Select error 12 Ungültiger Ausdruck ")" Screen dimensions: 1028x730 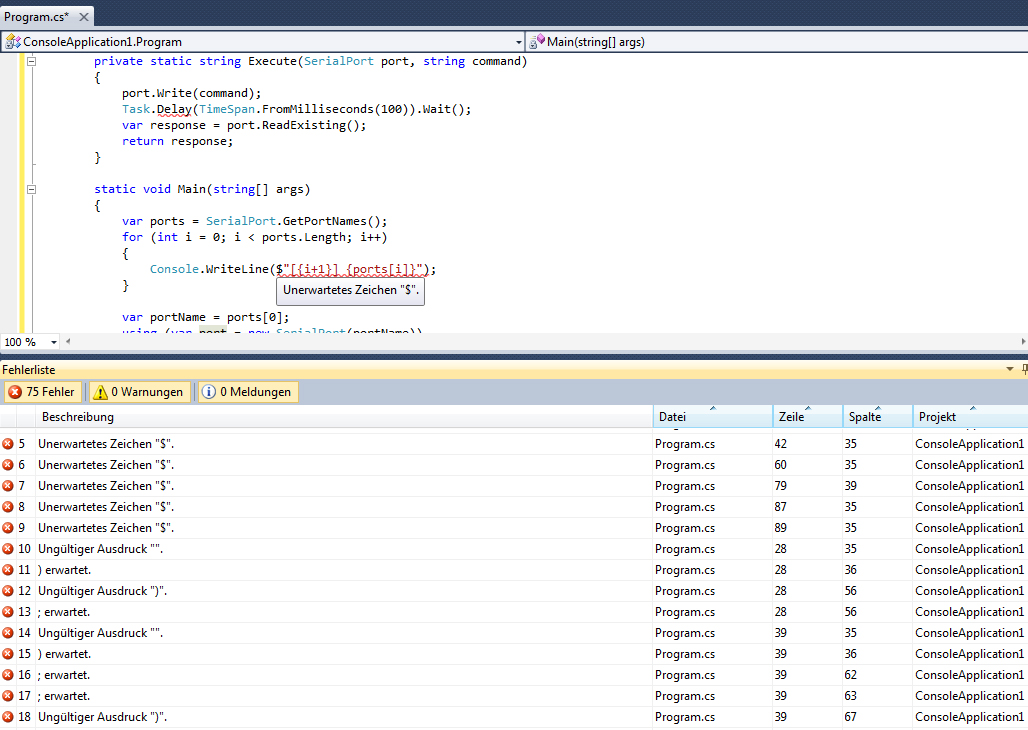click(x=514, y=591)
